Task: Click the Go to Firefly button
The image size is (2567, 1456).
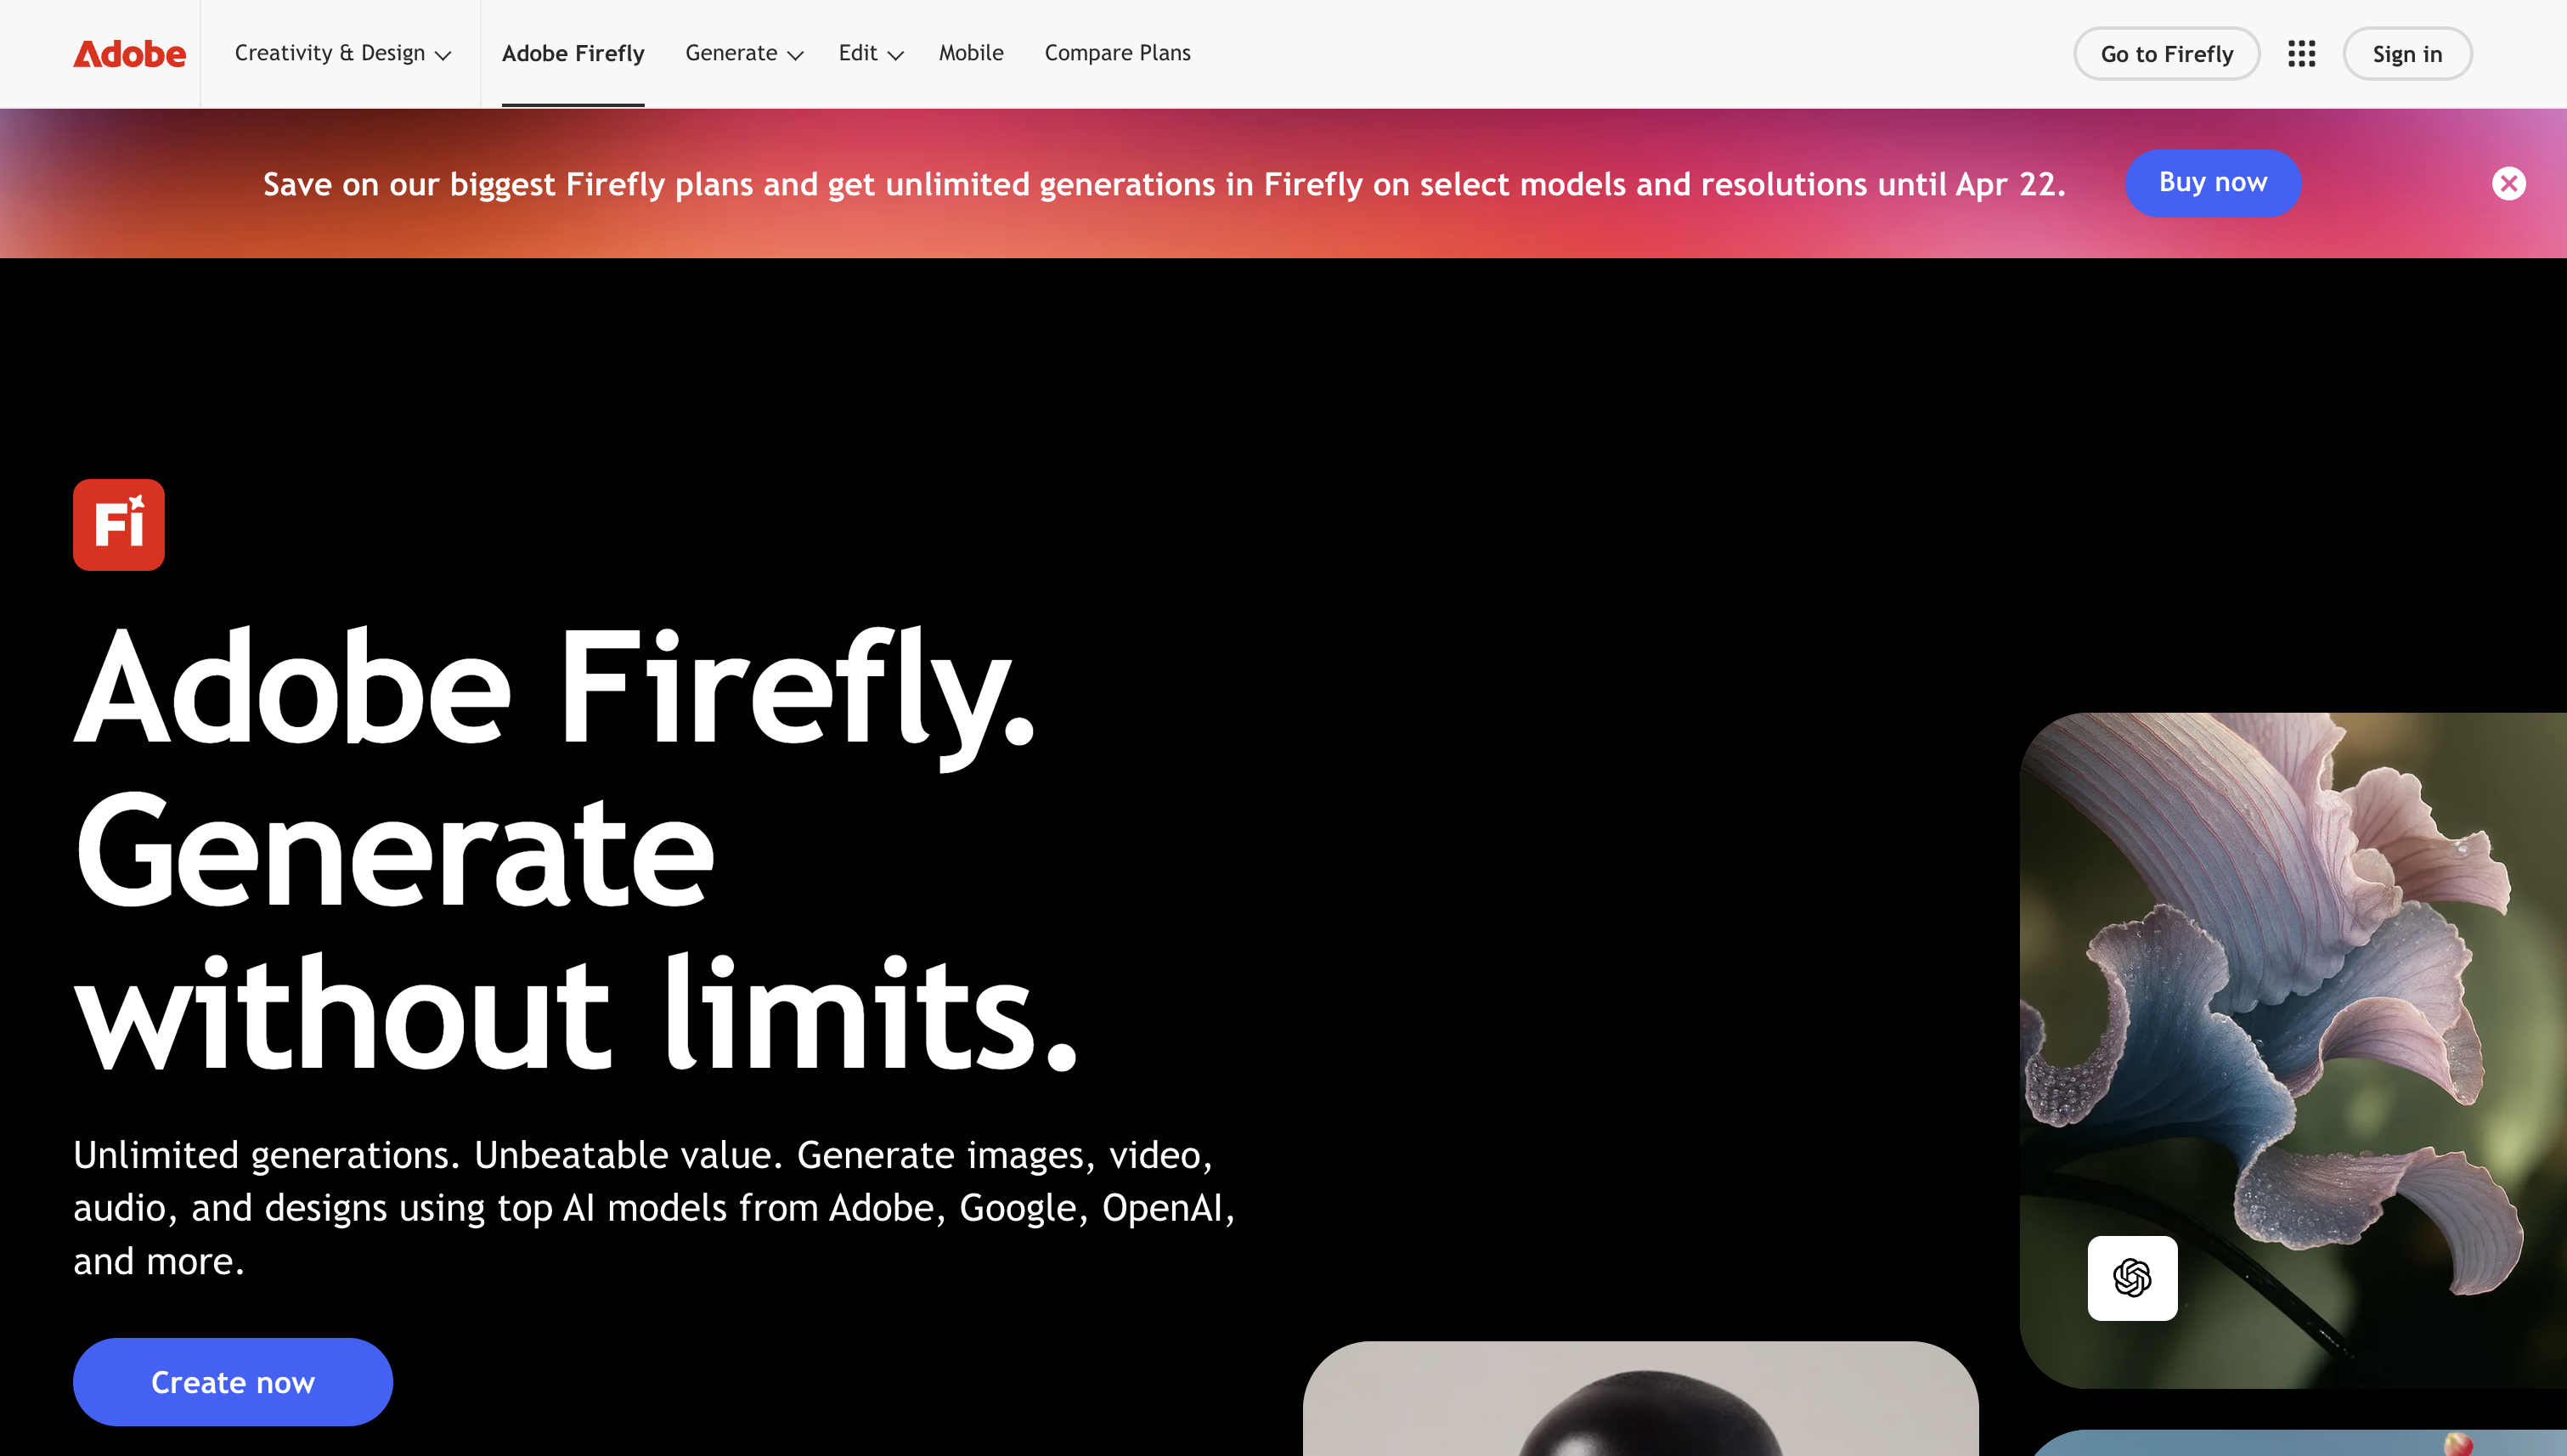Action: (2166, 54)
